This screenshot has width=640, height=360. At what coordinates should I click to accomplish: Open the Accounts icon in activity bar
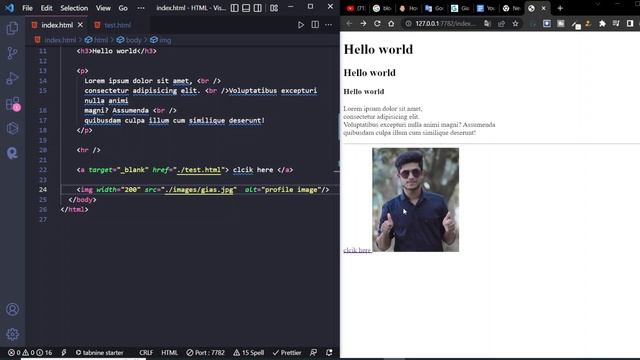coord(12,309)
